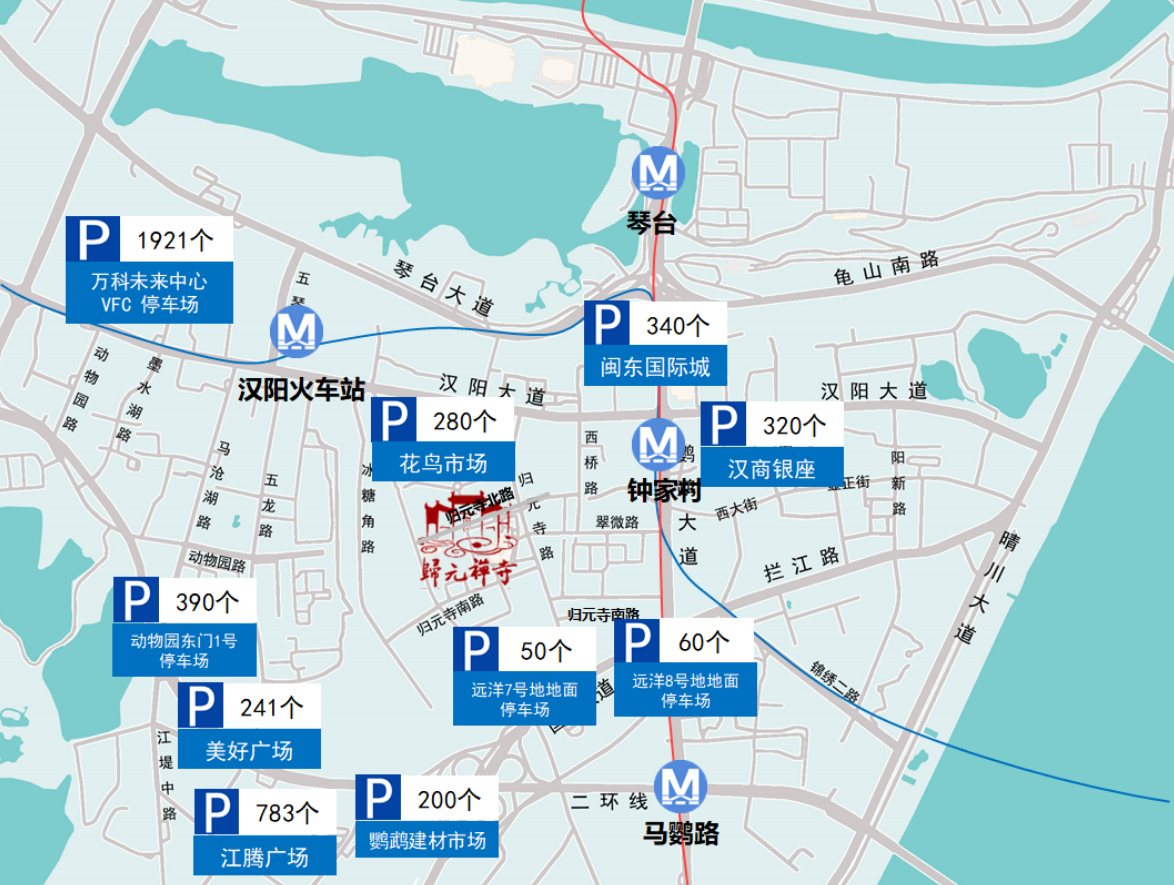Click the parking P icon beside 280个
This screenshot has width=1174, height=885.
[394, 419]
